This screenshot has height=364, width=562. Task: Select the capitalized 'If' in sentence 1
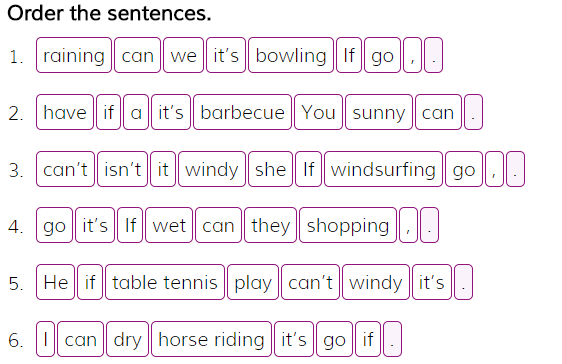pyautogui.click(x=349, y=55)
